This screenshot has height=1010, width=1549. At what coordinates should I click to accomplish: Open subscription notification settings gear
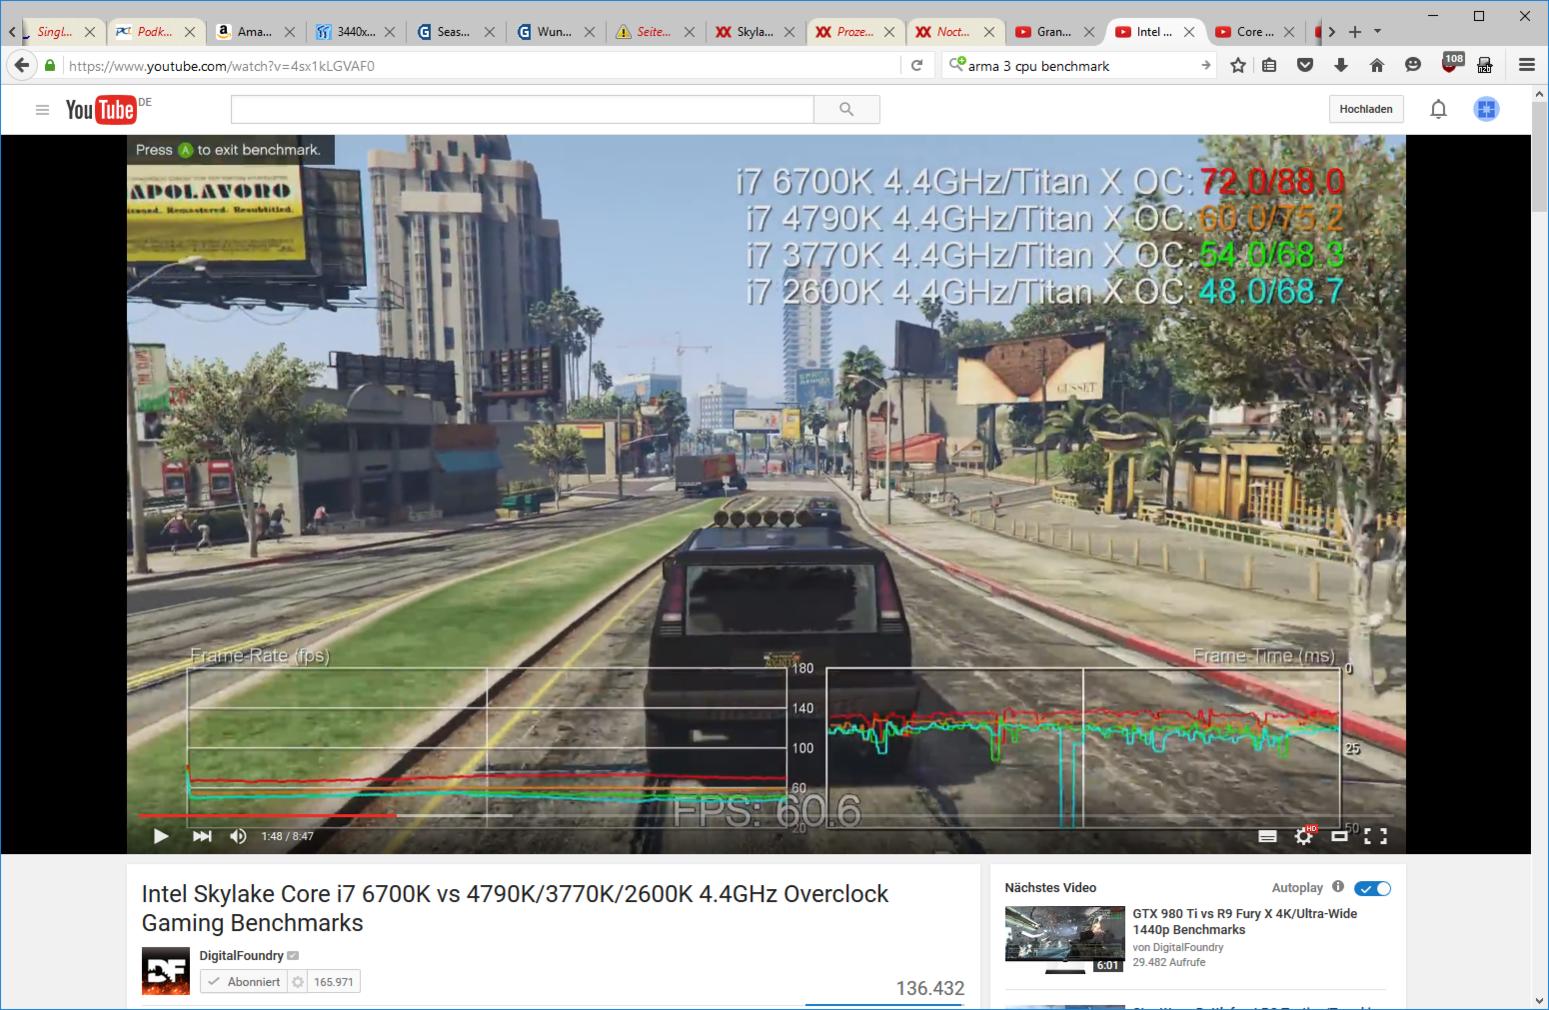pyautogui.click(x=298, y=982)
